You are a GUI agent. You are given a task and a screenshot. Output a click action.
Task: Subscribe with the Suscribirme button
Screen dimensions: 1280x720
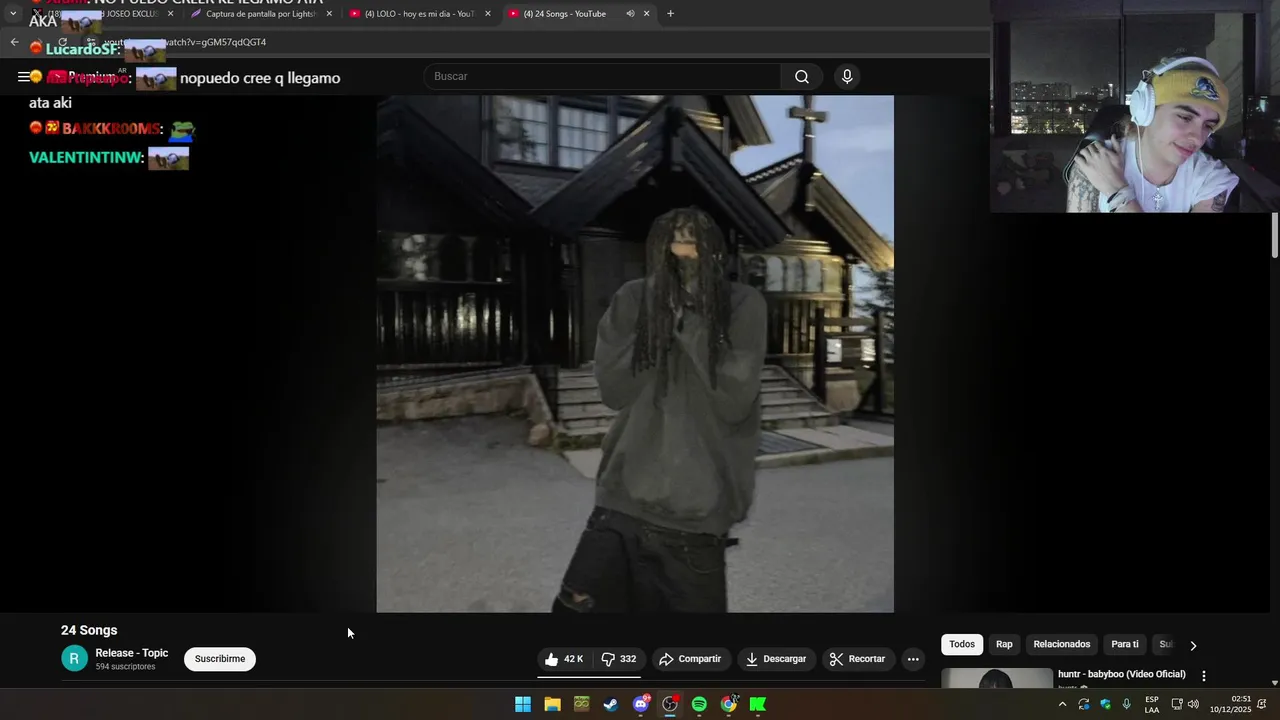point(220,659)
